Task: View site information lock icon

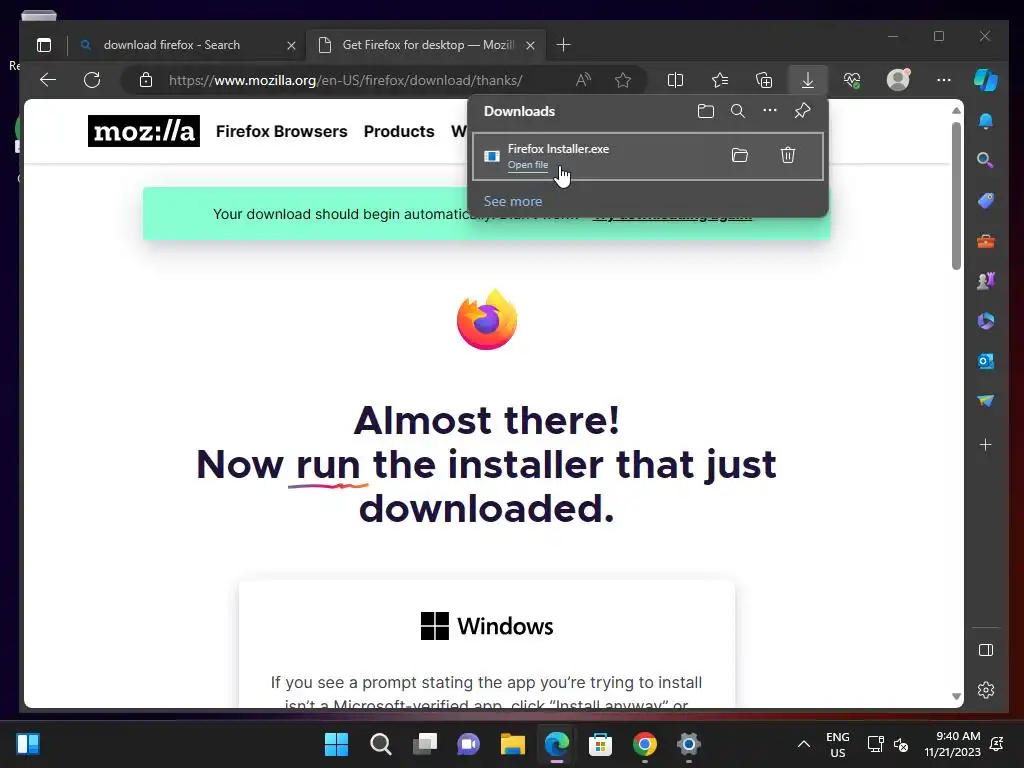Action: 146,80
